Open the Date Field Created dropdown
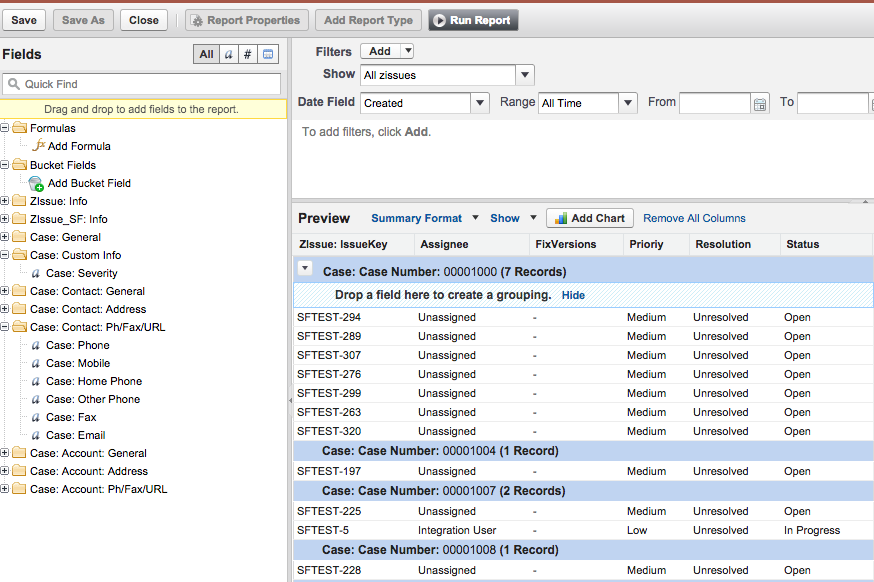This screenshot has height=582, width=874. pyautogui.click(x=479, y=103)
